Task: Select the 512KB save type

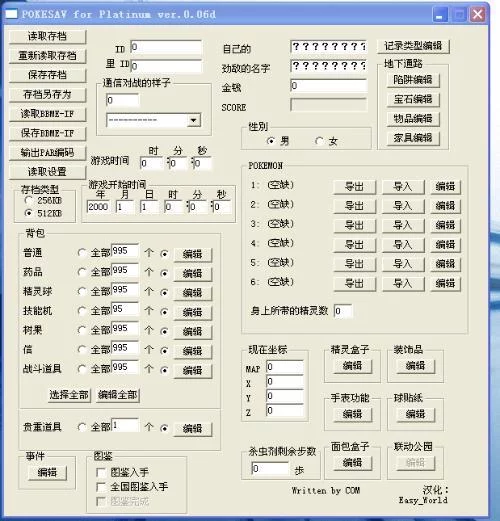Action: point(29,213)
